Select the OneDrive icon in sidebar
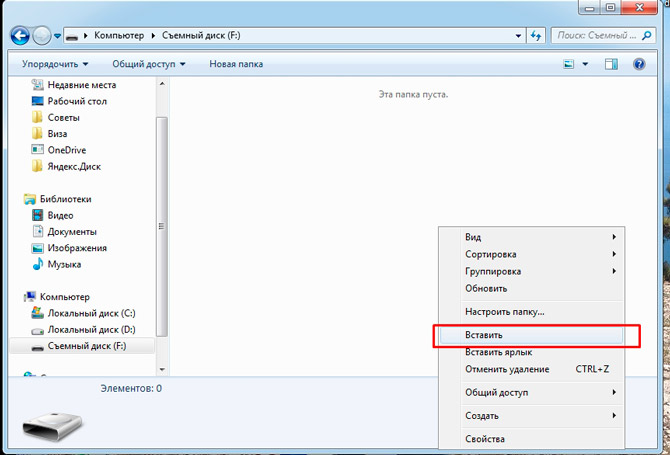 pos(38,150)
